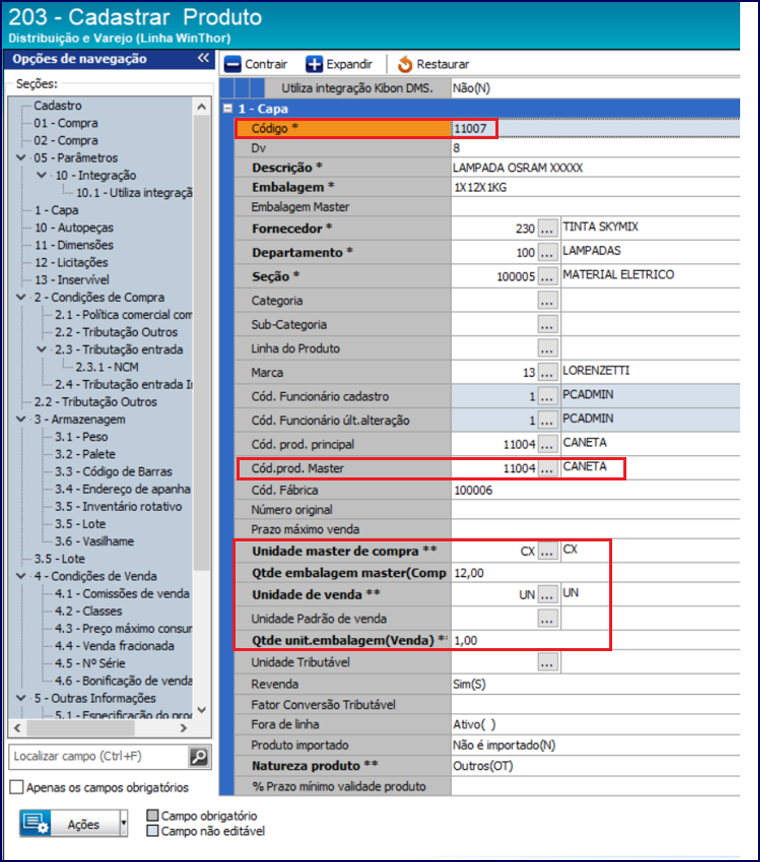Open Cód. Funcionário últ.alteração lookup button
The image size is (760, 862).
pyautogui.click(x=547, y=421)
